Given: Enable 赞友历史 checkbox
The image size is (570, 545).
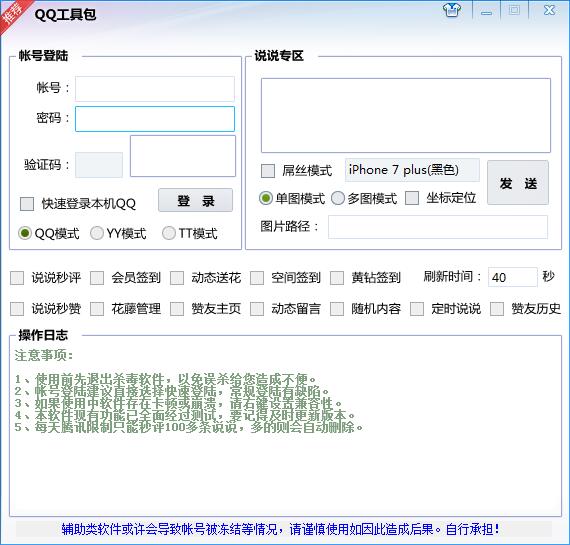Looking at the screenshot, I should (497, 309).
